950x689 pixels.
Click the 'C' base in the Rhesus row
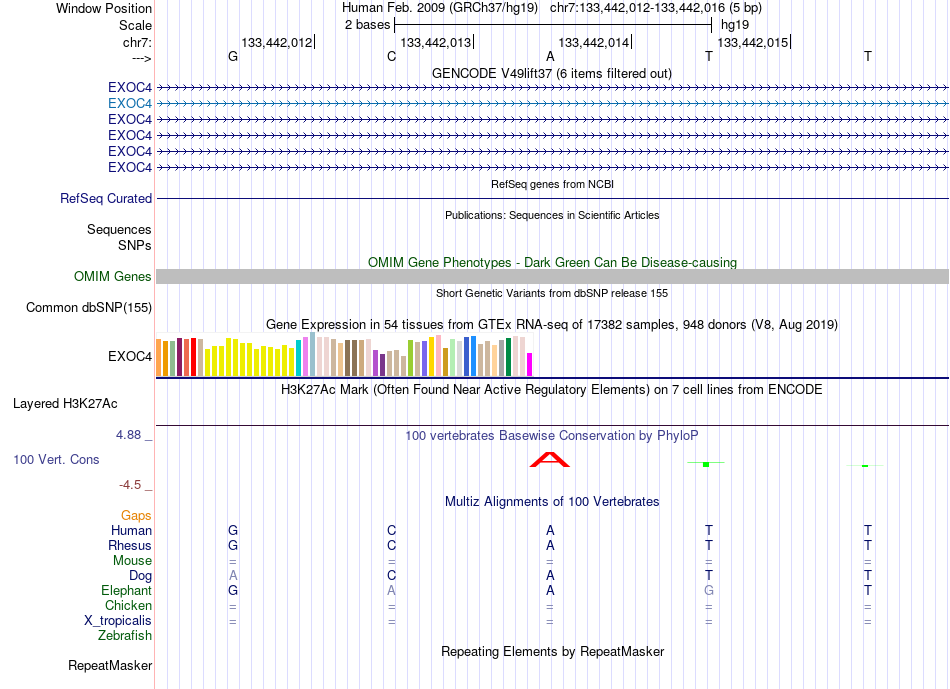391,545
